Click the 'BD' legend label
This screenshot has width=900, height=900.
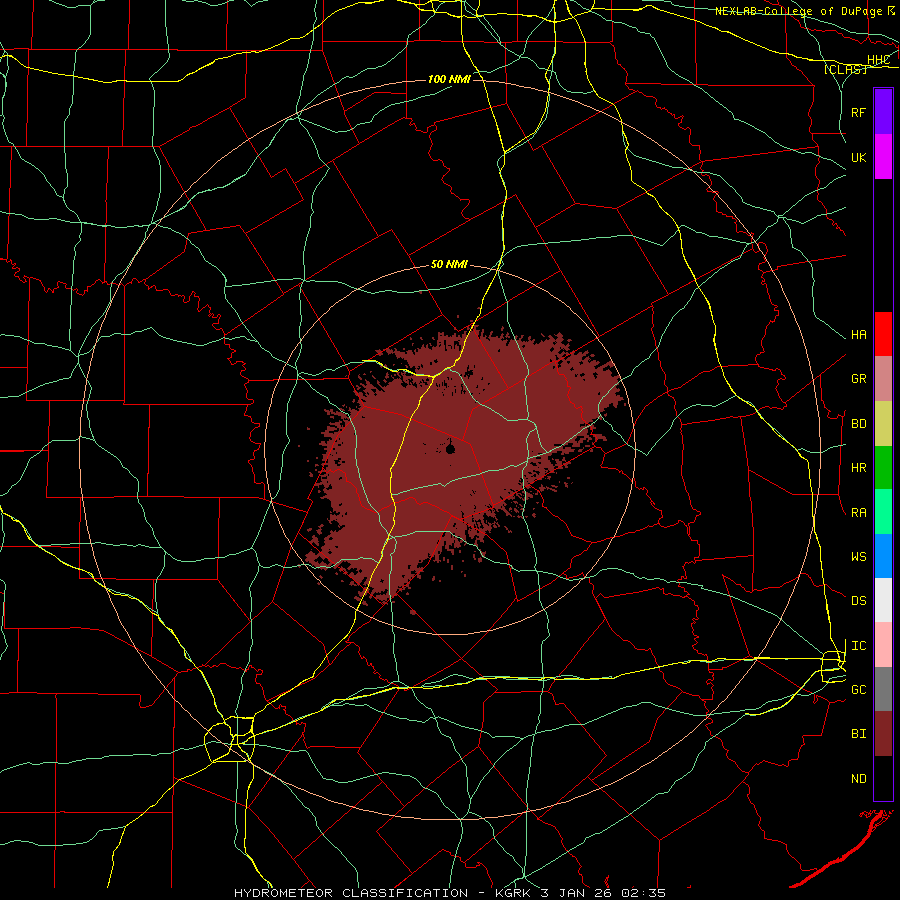859,424
